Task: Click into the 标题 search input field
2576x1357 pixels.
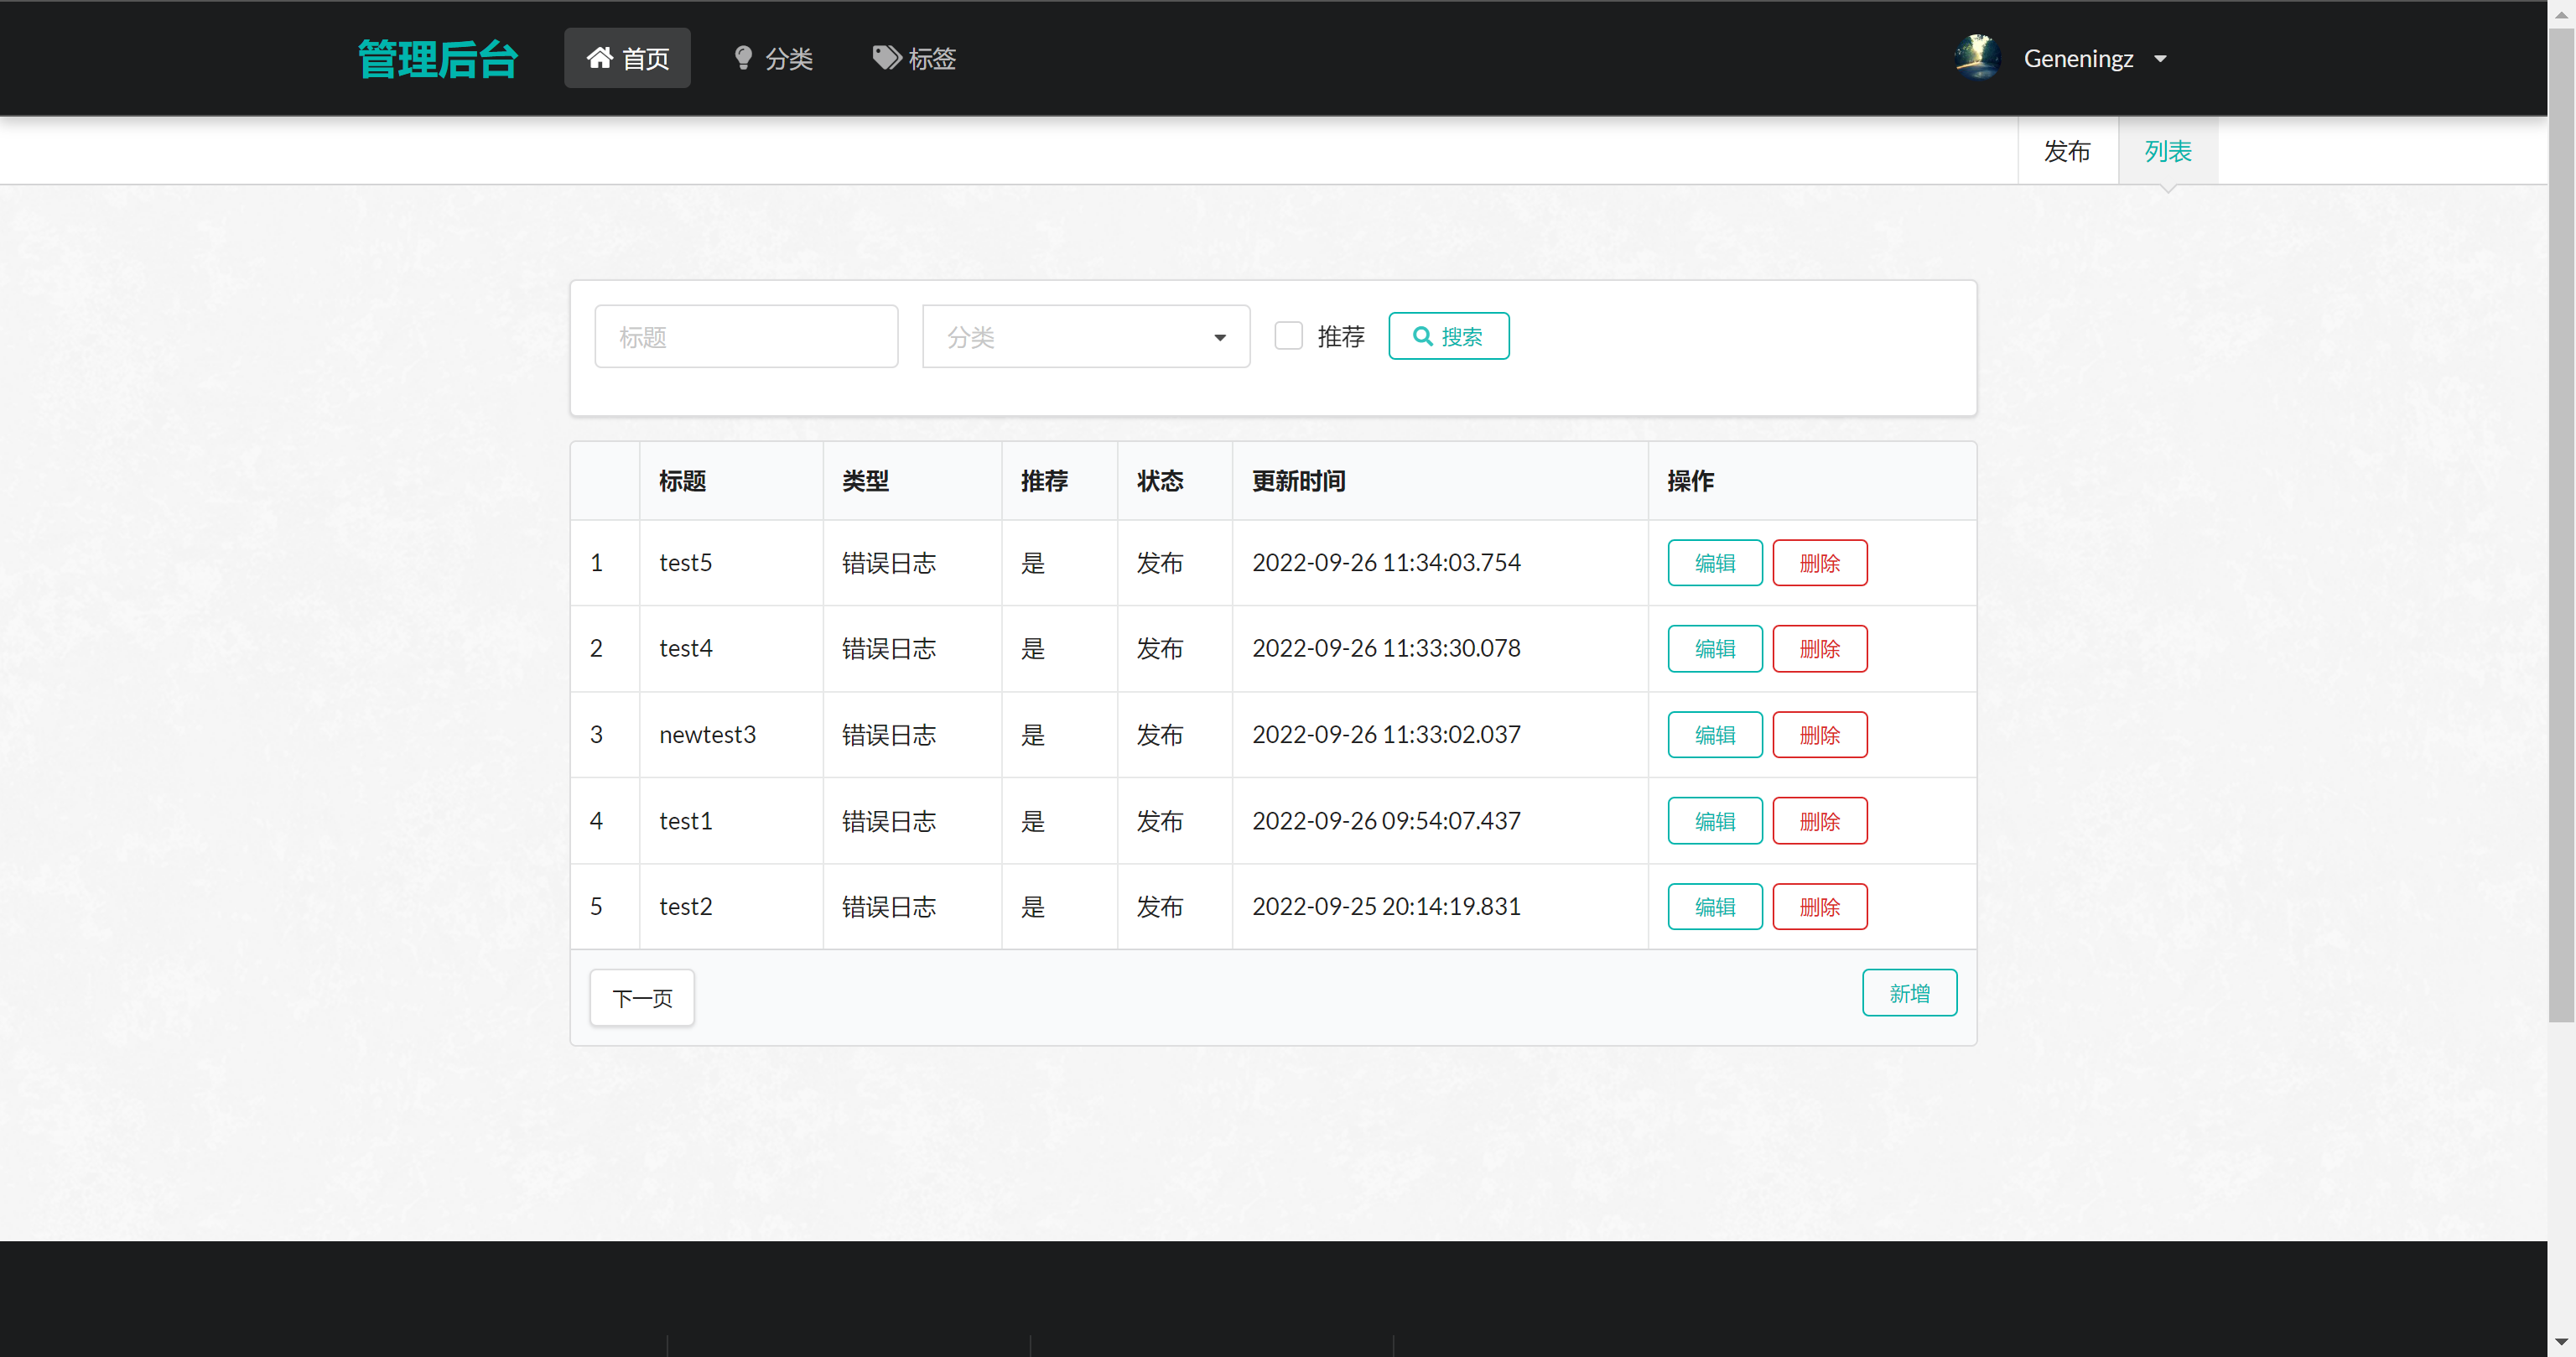Action: [746, 336]
